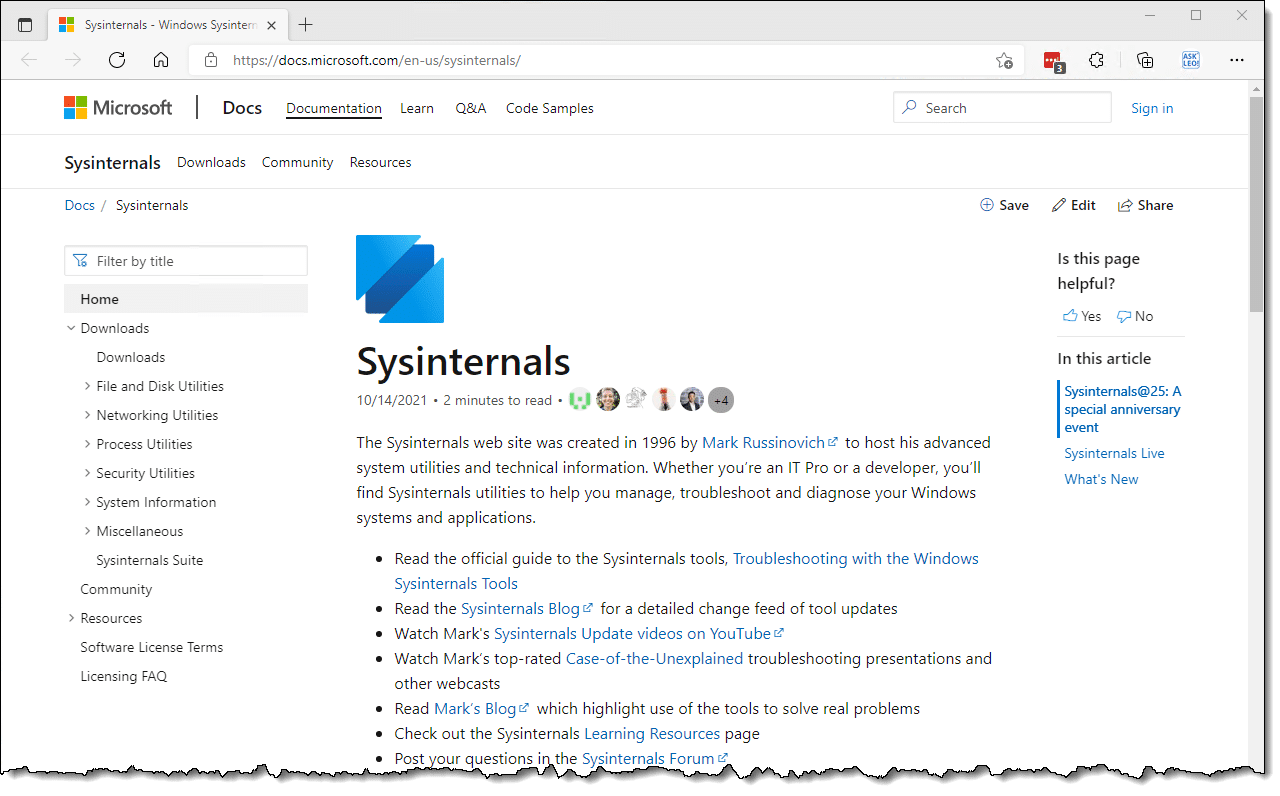The image size is (1280, 796).
Task: Expand the Resources sidebar section
Action: point(71,618)
